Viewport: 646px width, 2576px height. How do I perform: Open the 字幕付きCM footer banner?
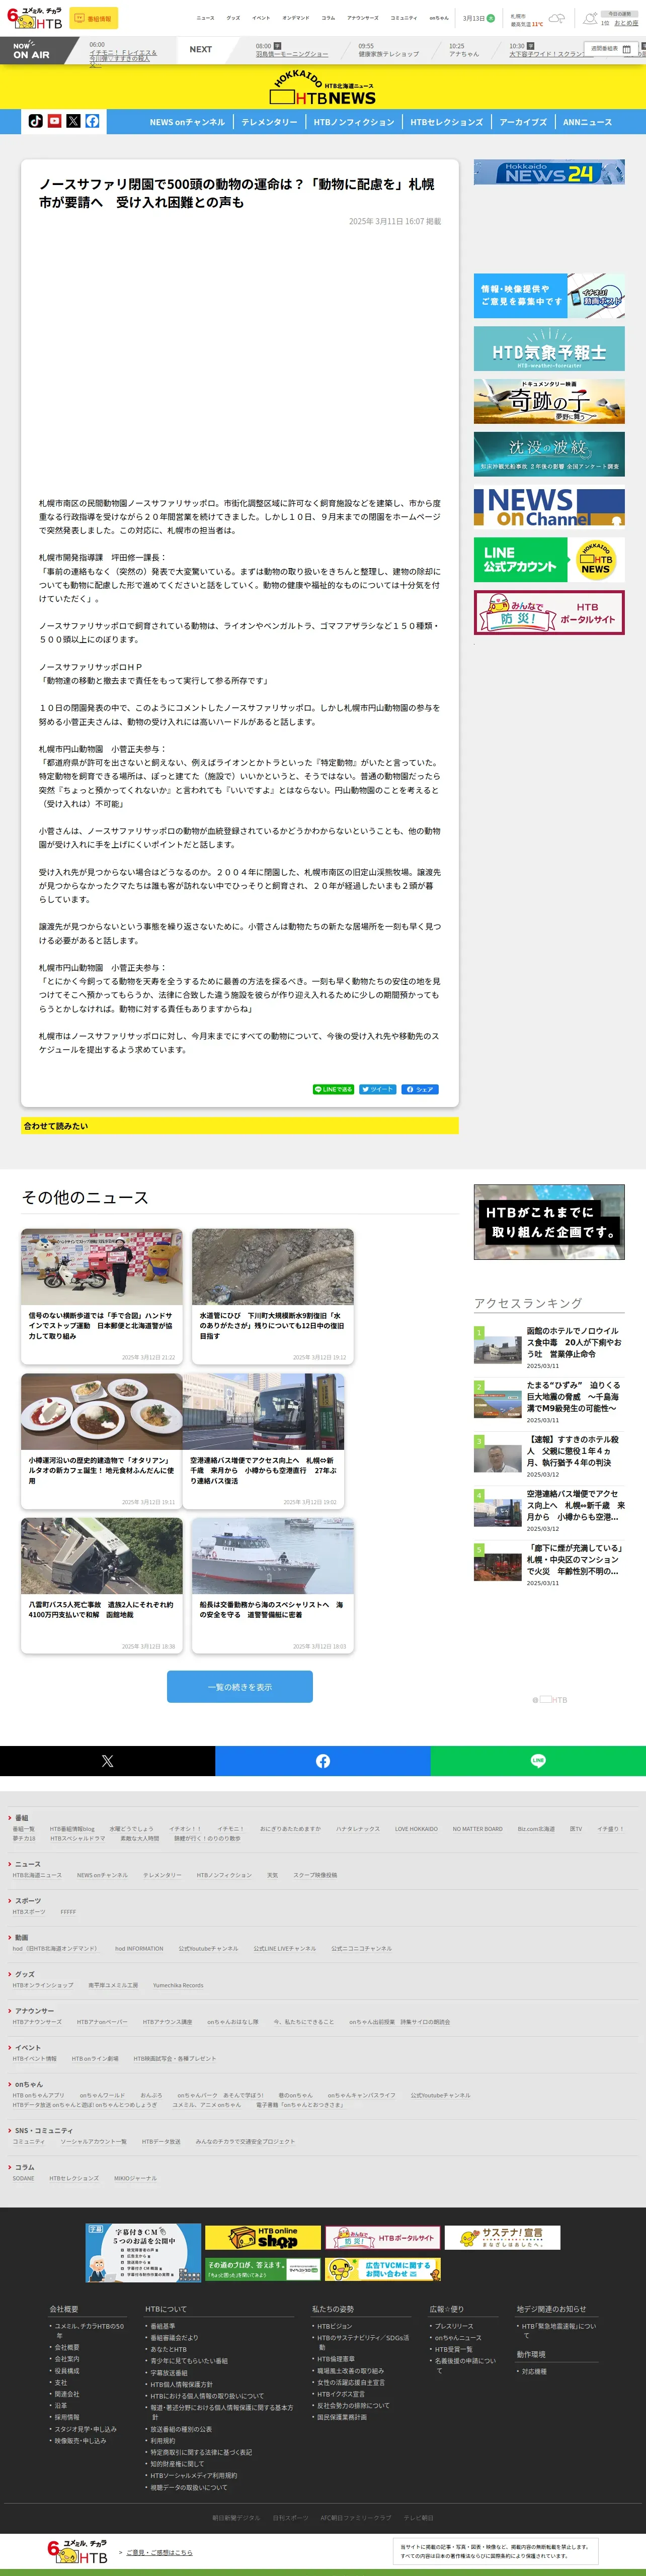tap(144, 2253)
